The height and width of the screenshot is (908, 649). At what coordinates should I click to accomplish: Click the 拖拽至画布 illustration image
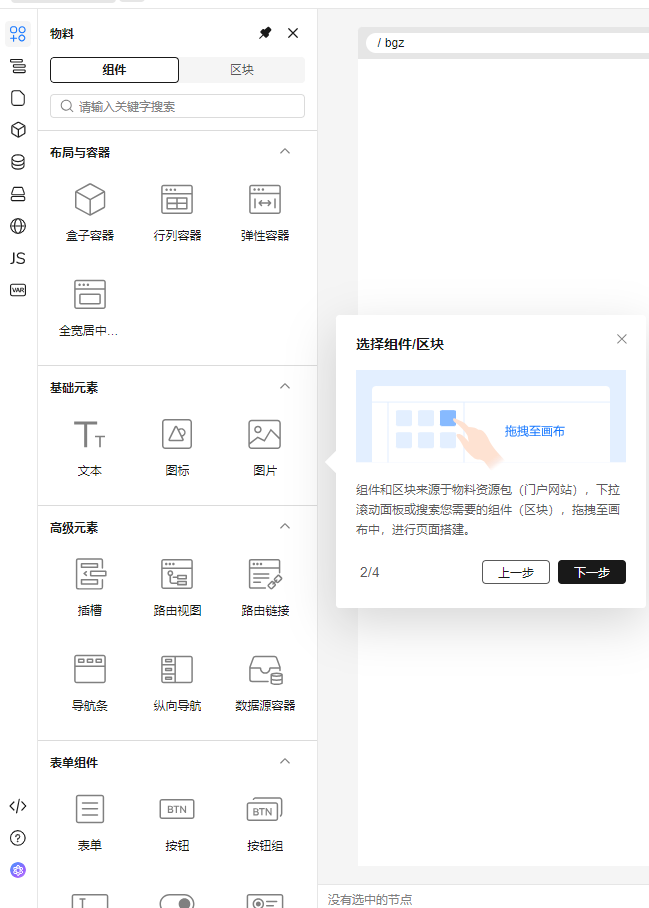pos(491,416)
